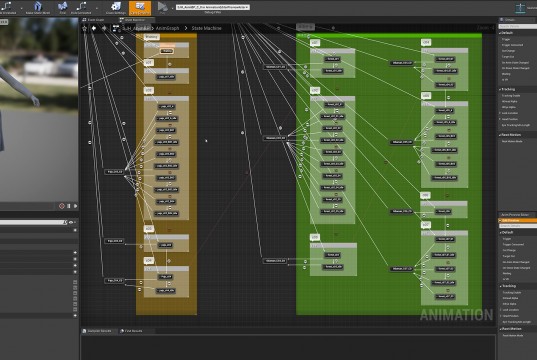Go back using the breadcrumb back arrow
Image resolution: width=537 pixels, height=360 pixels.
94,28
